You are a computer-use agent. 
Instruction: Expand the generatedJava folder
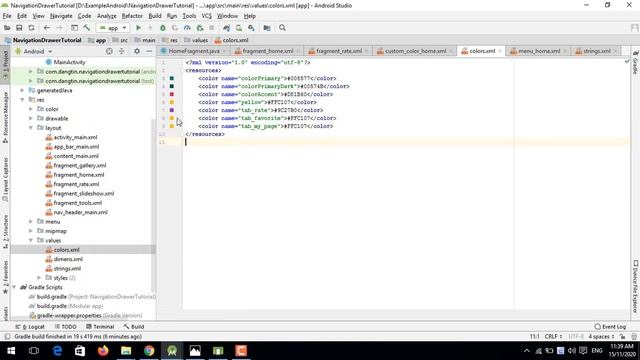coord(22,90)
